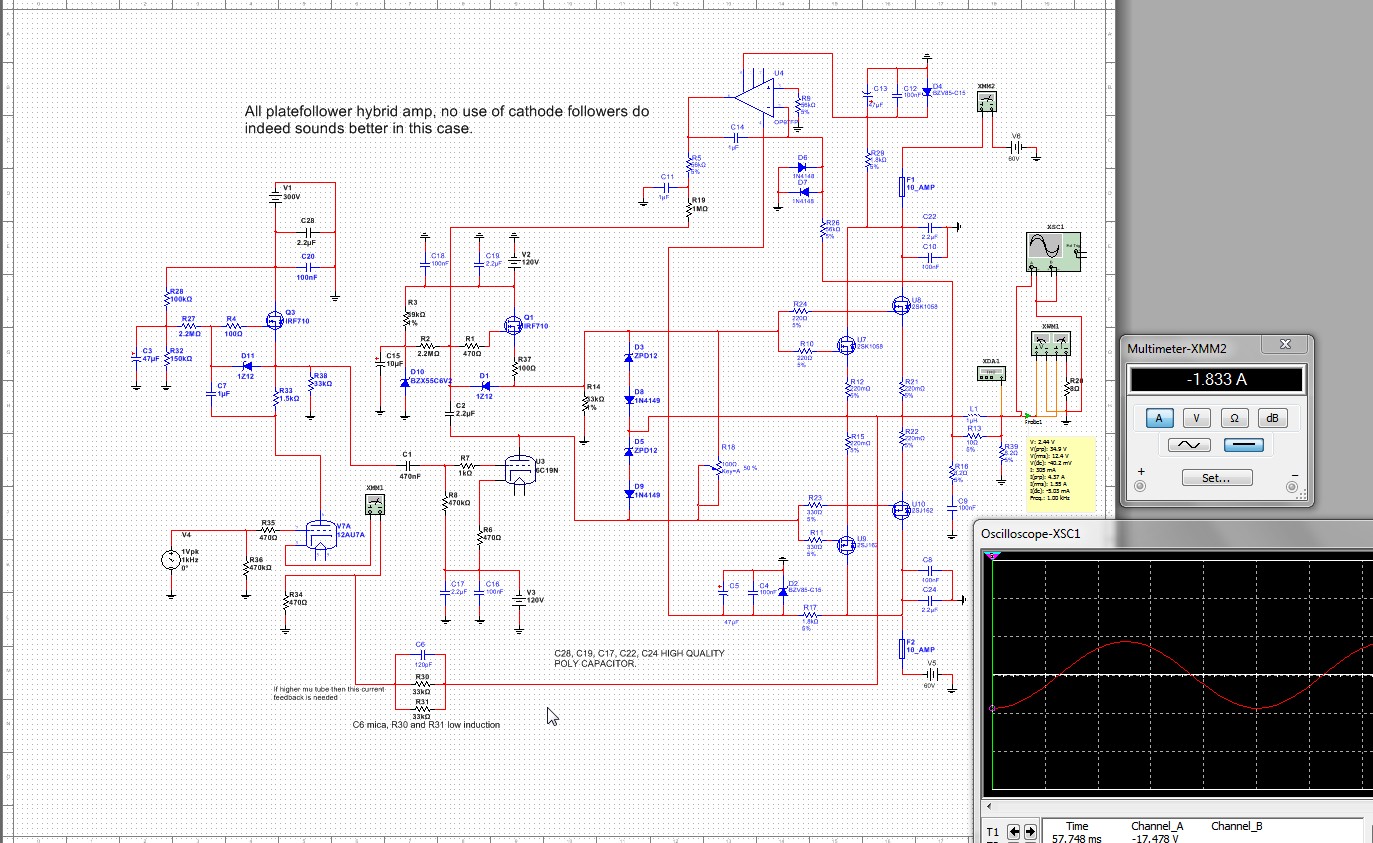
Task: Select the Probe1 measurement probe arrow
Action: tap(1028, 415)
